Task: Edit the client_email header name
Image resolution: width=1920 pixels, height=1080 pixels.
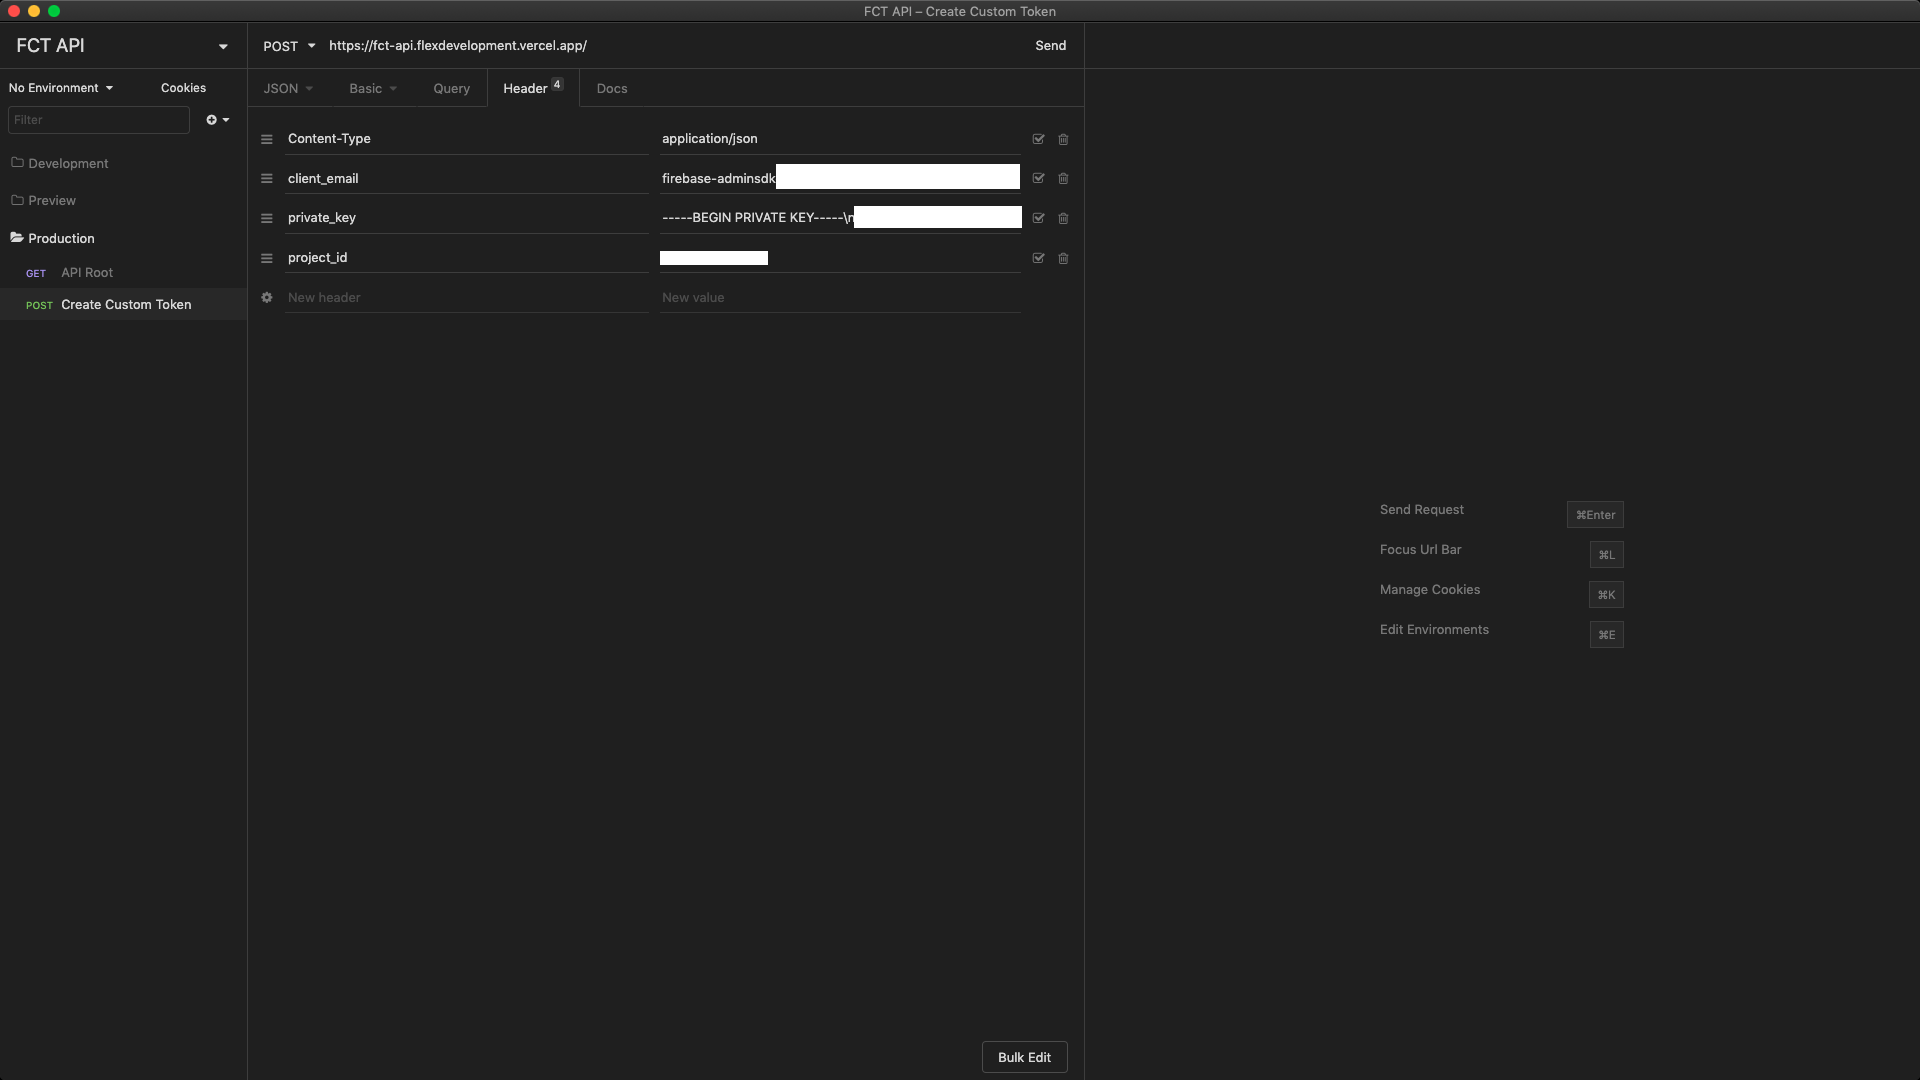Action: click(x=467, y=178)
